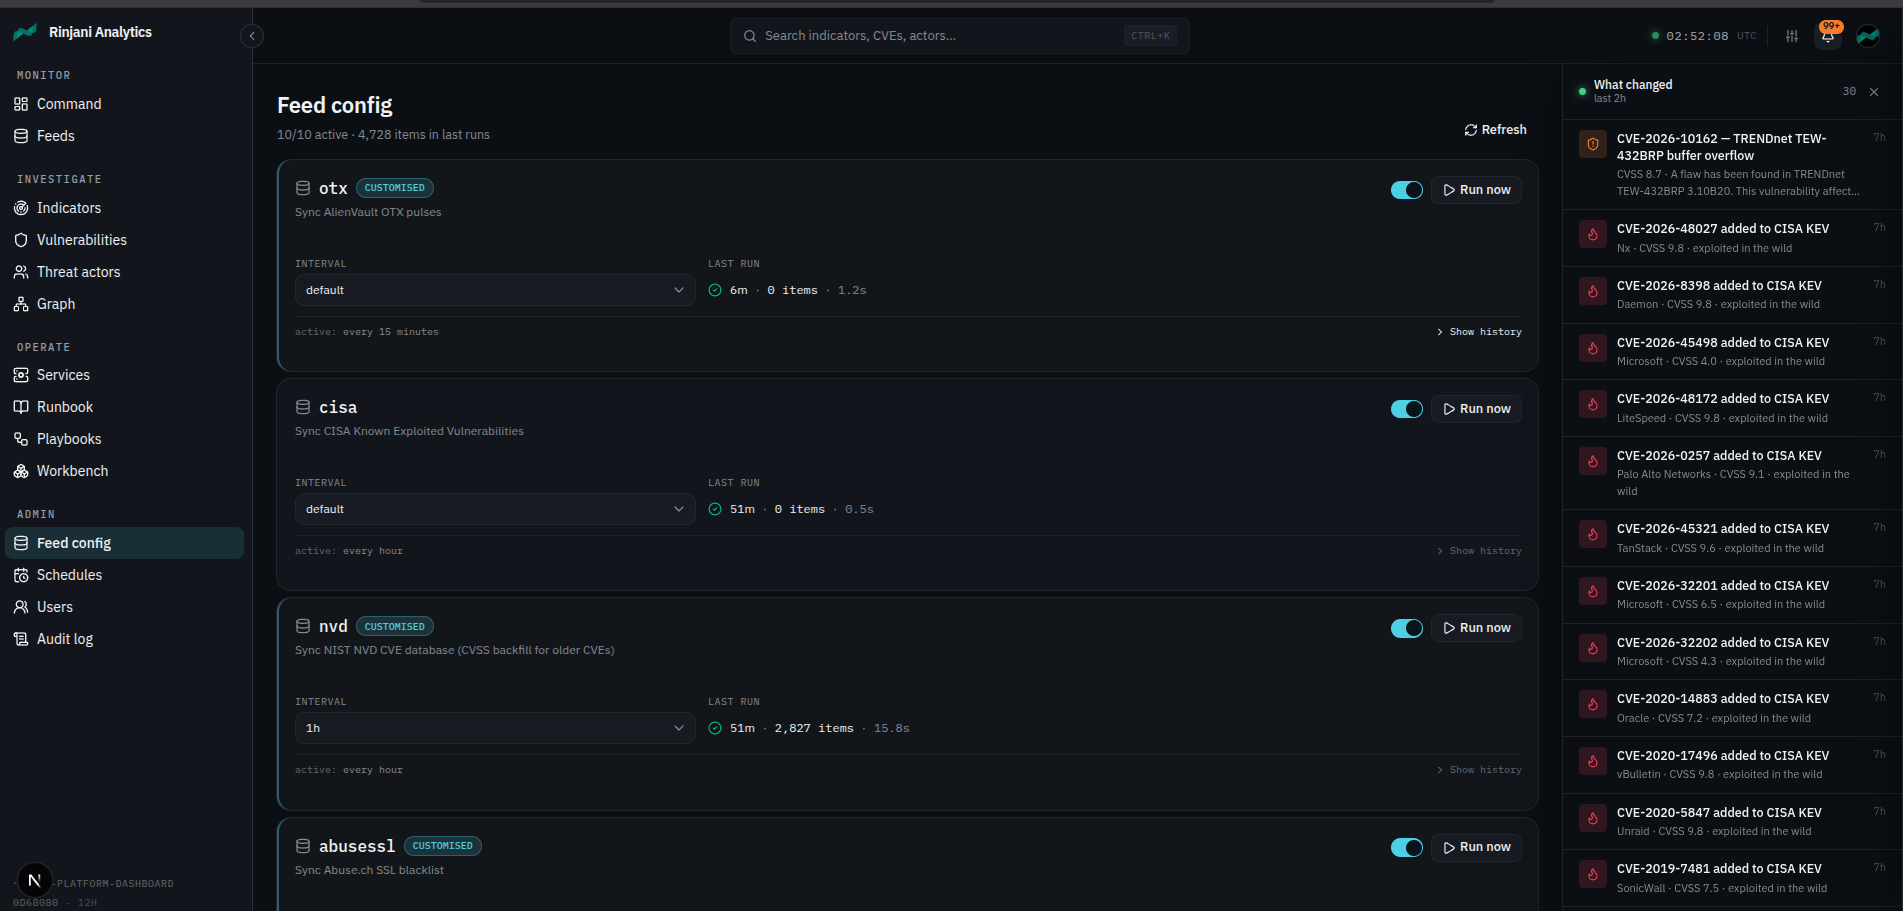Open the cisa interval dropdown
1903x911 pixels.
point(495,509)
